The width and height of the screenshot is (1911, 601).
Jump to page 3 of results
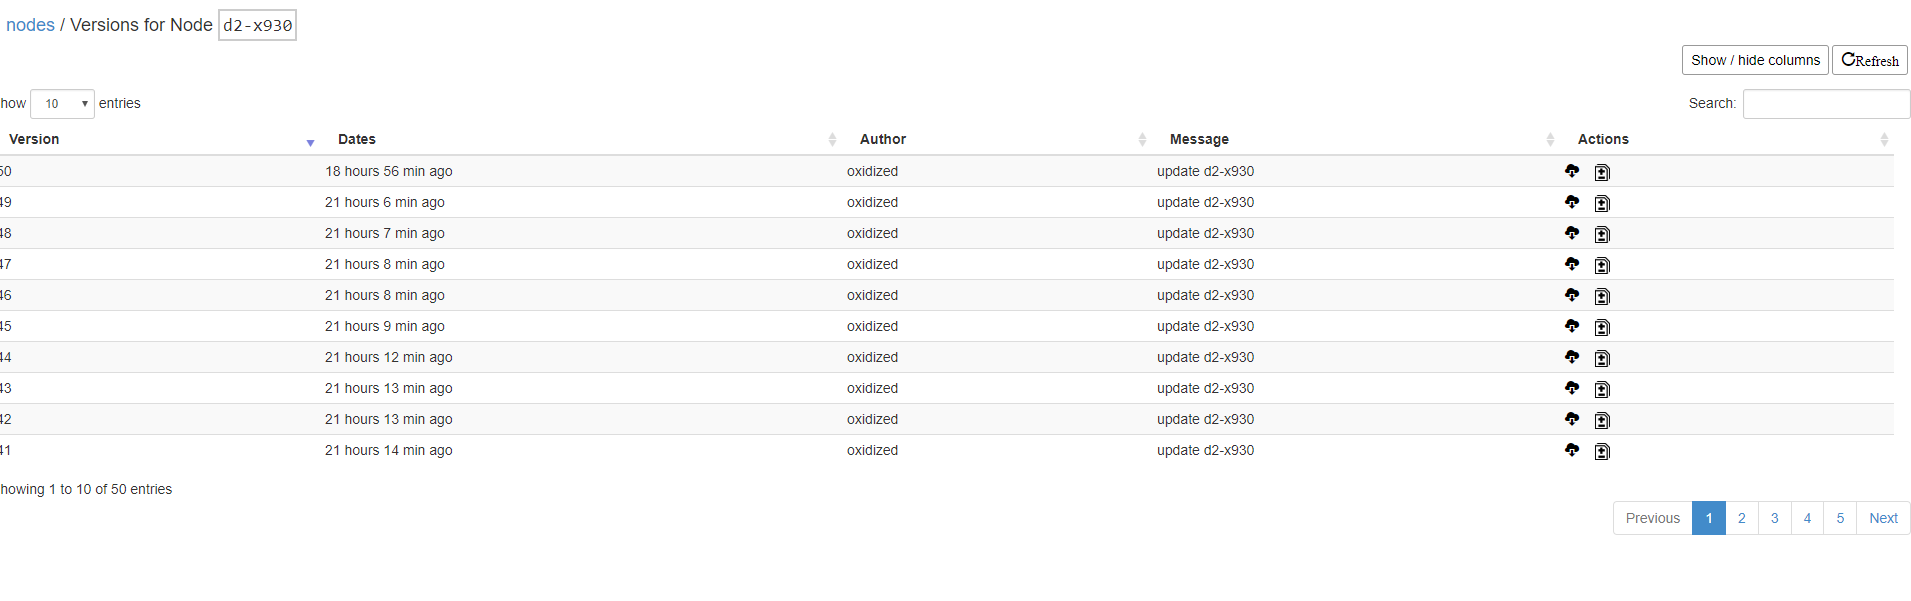tap(1774, 518)
